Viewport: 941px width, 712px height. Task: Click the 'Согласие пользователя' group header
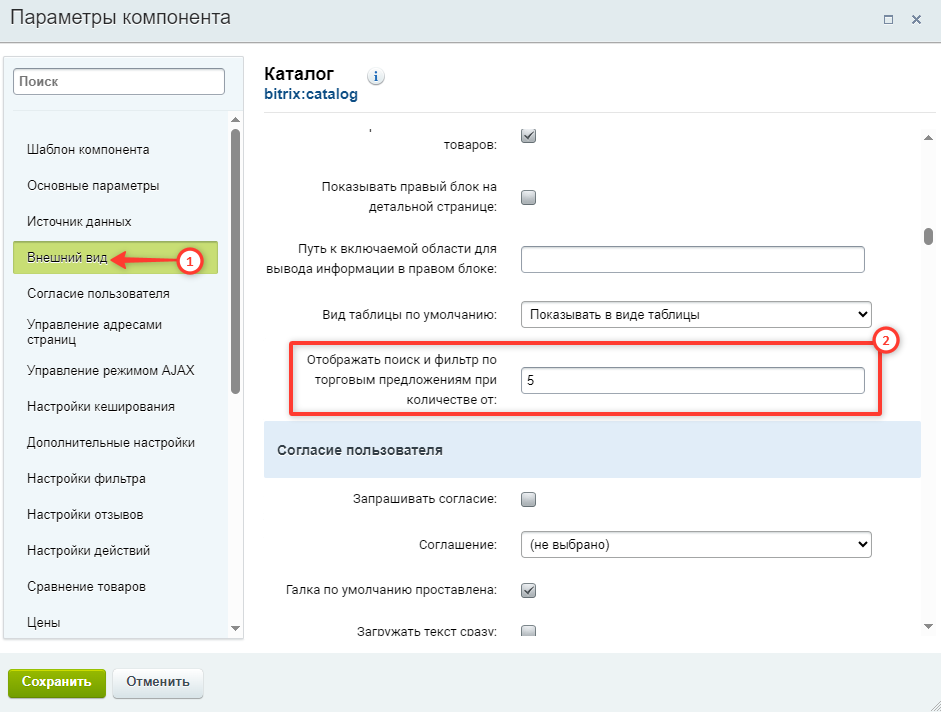(592, 450)
